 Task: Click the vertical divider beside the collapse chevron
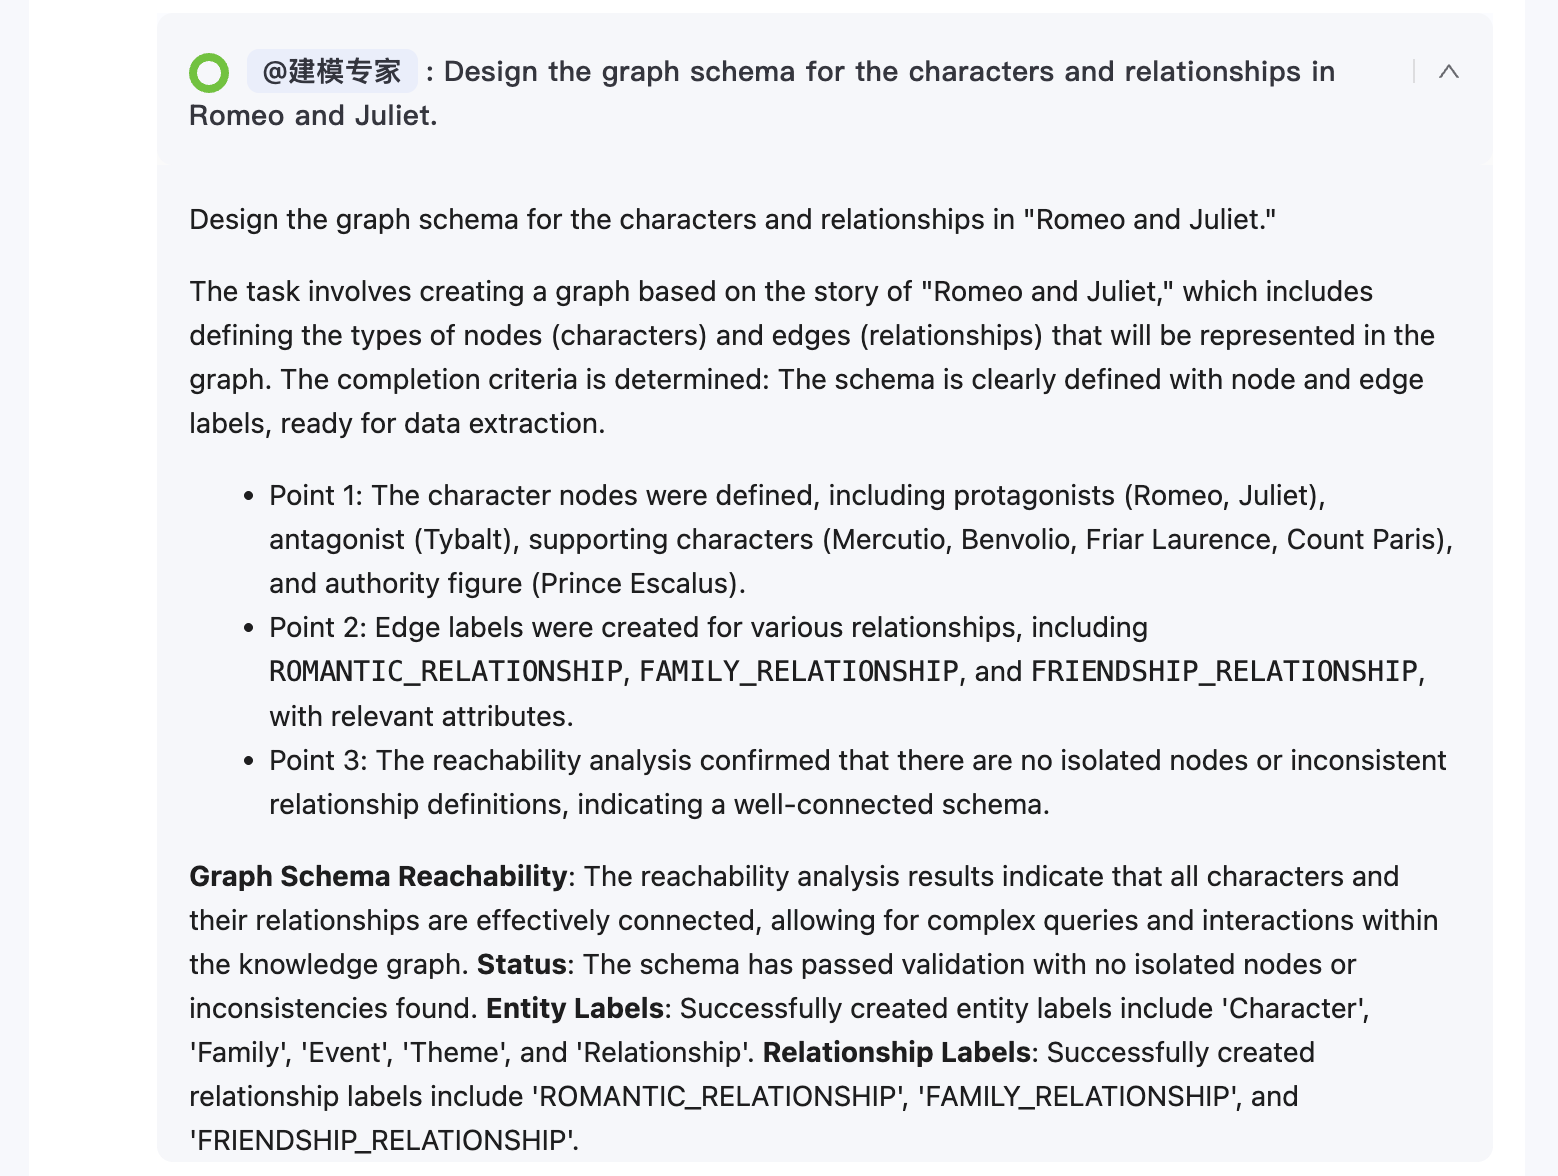coord(1414,71)
